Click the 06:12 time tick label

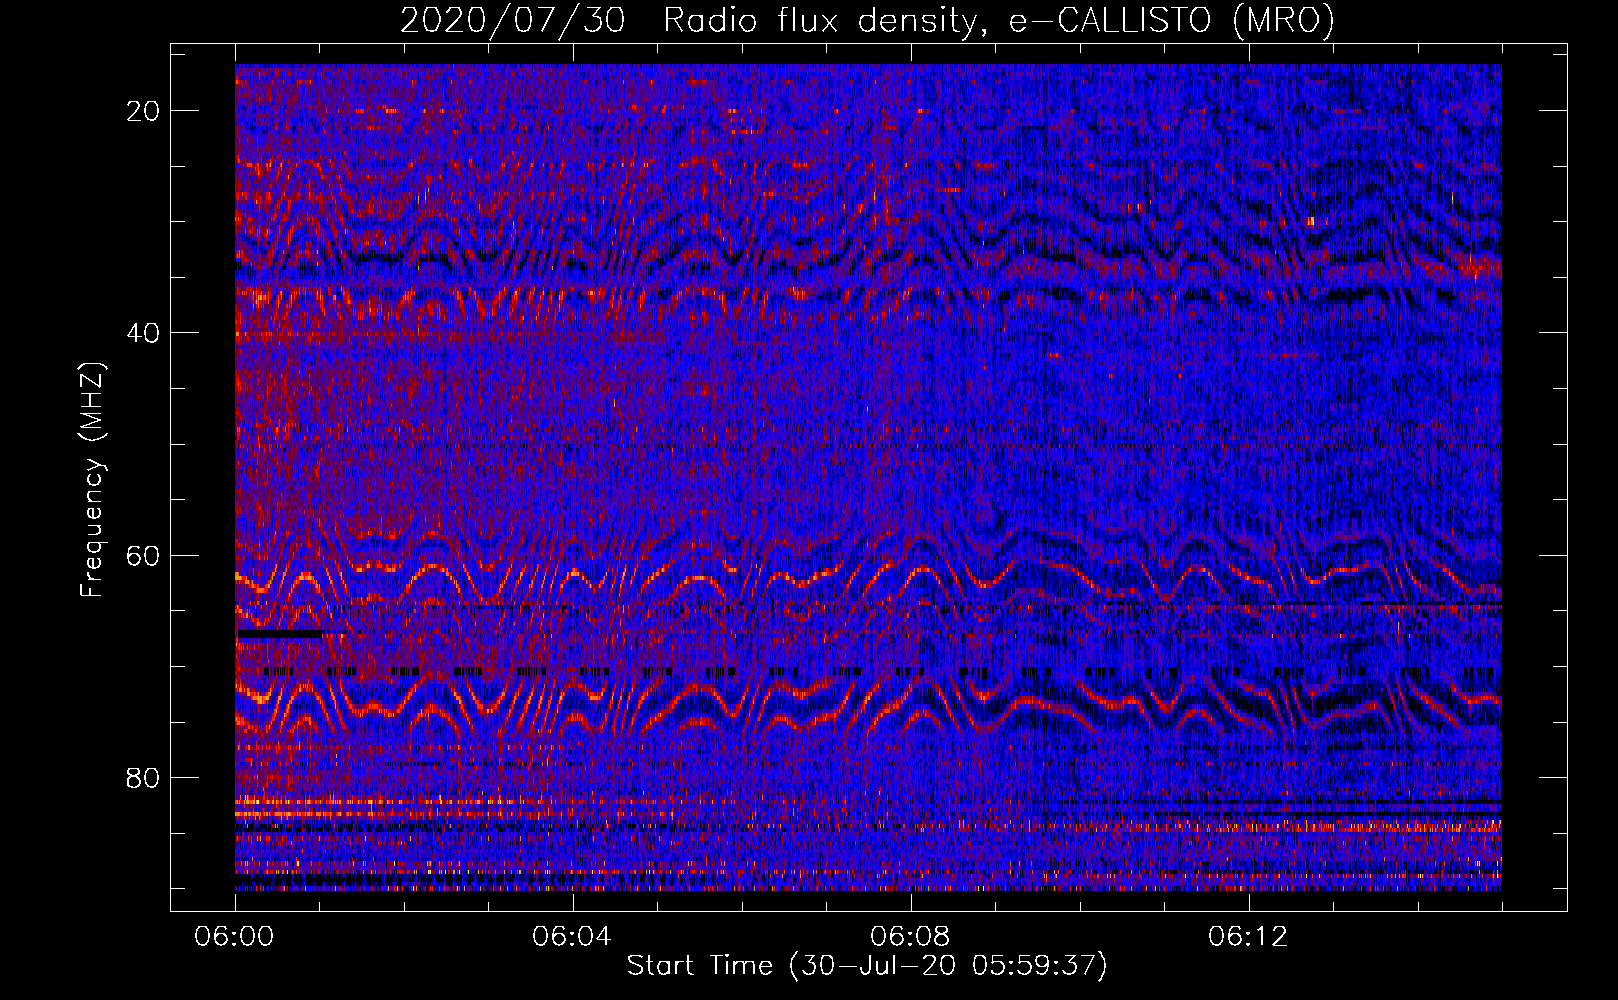coord(1249,936)
